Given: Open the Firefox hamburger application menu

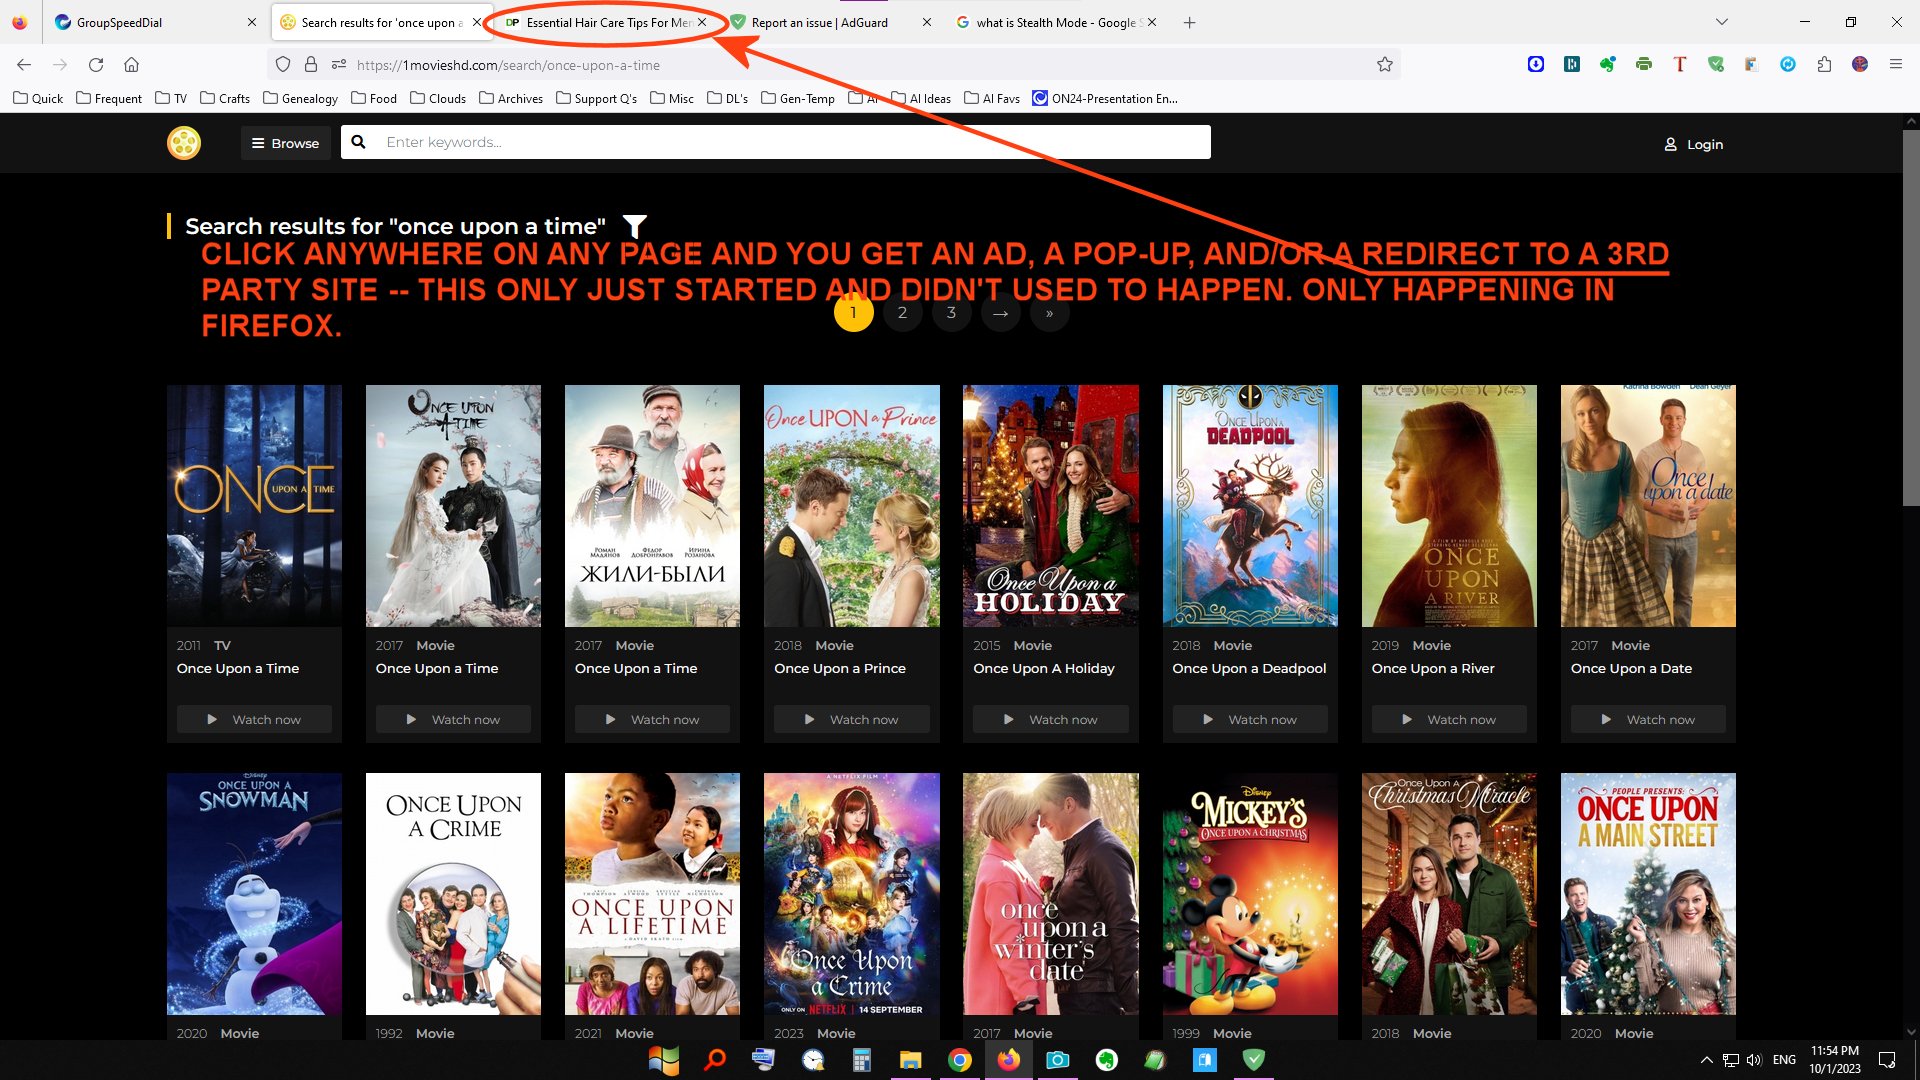Looking at the screenshot, I should (x=1895, y=65).
